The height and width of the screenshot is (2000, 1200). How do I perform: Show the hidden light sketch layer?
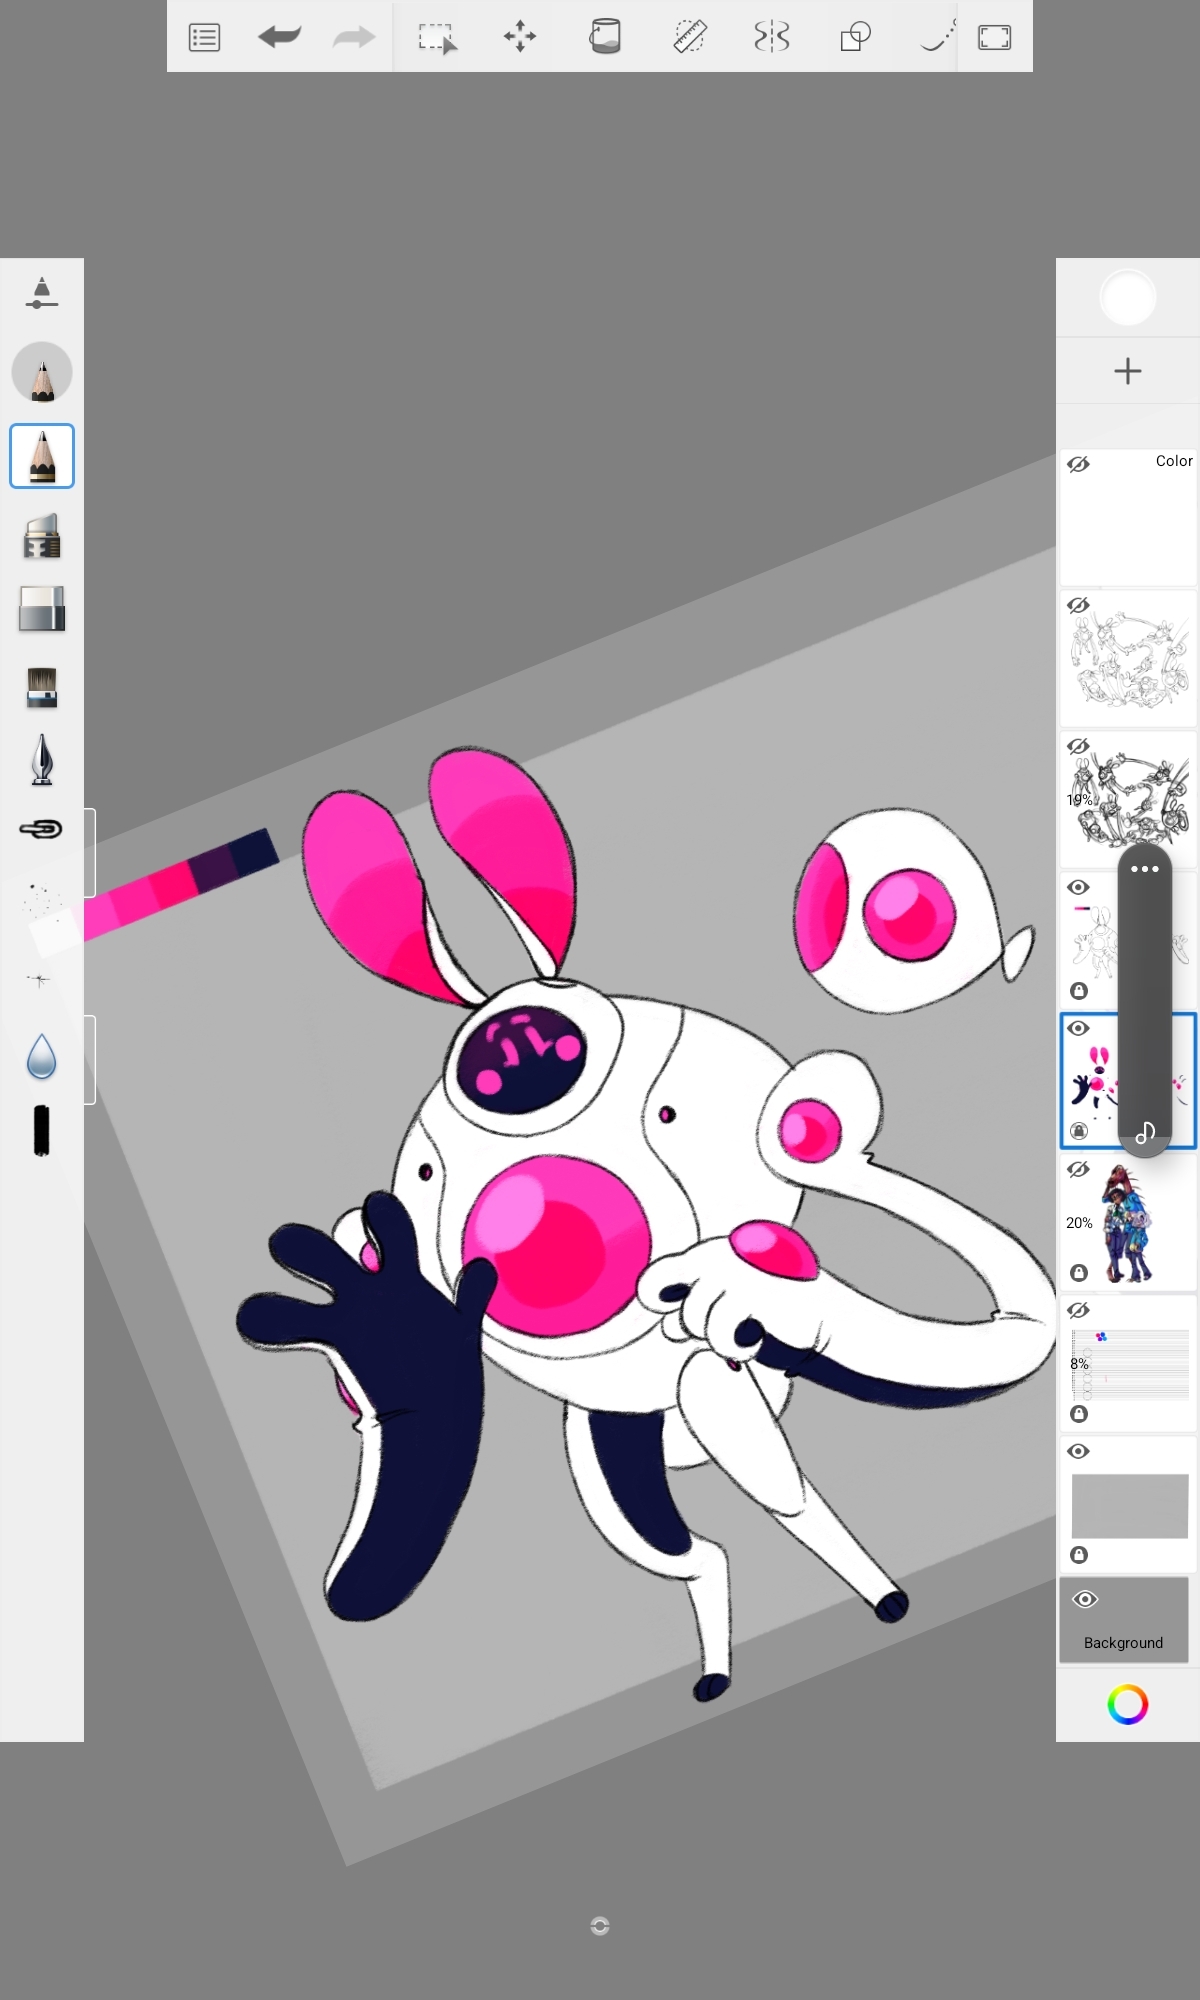pyautogui.click(x=1078, y=606)
